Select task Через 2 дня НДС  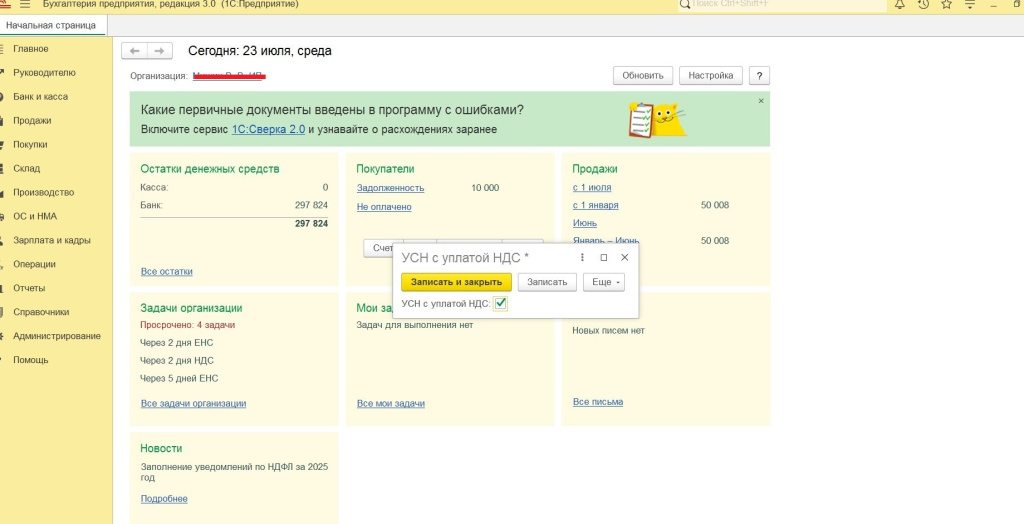[177, 361]
